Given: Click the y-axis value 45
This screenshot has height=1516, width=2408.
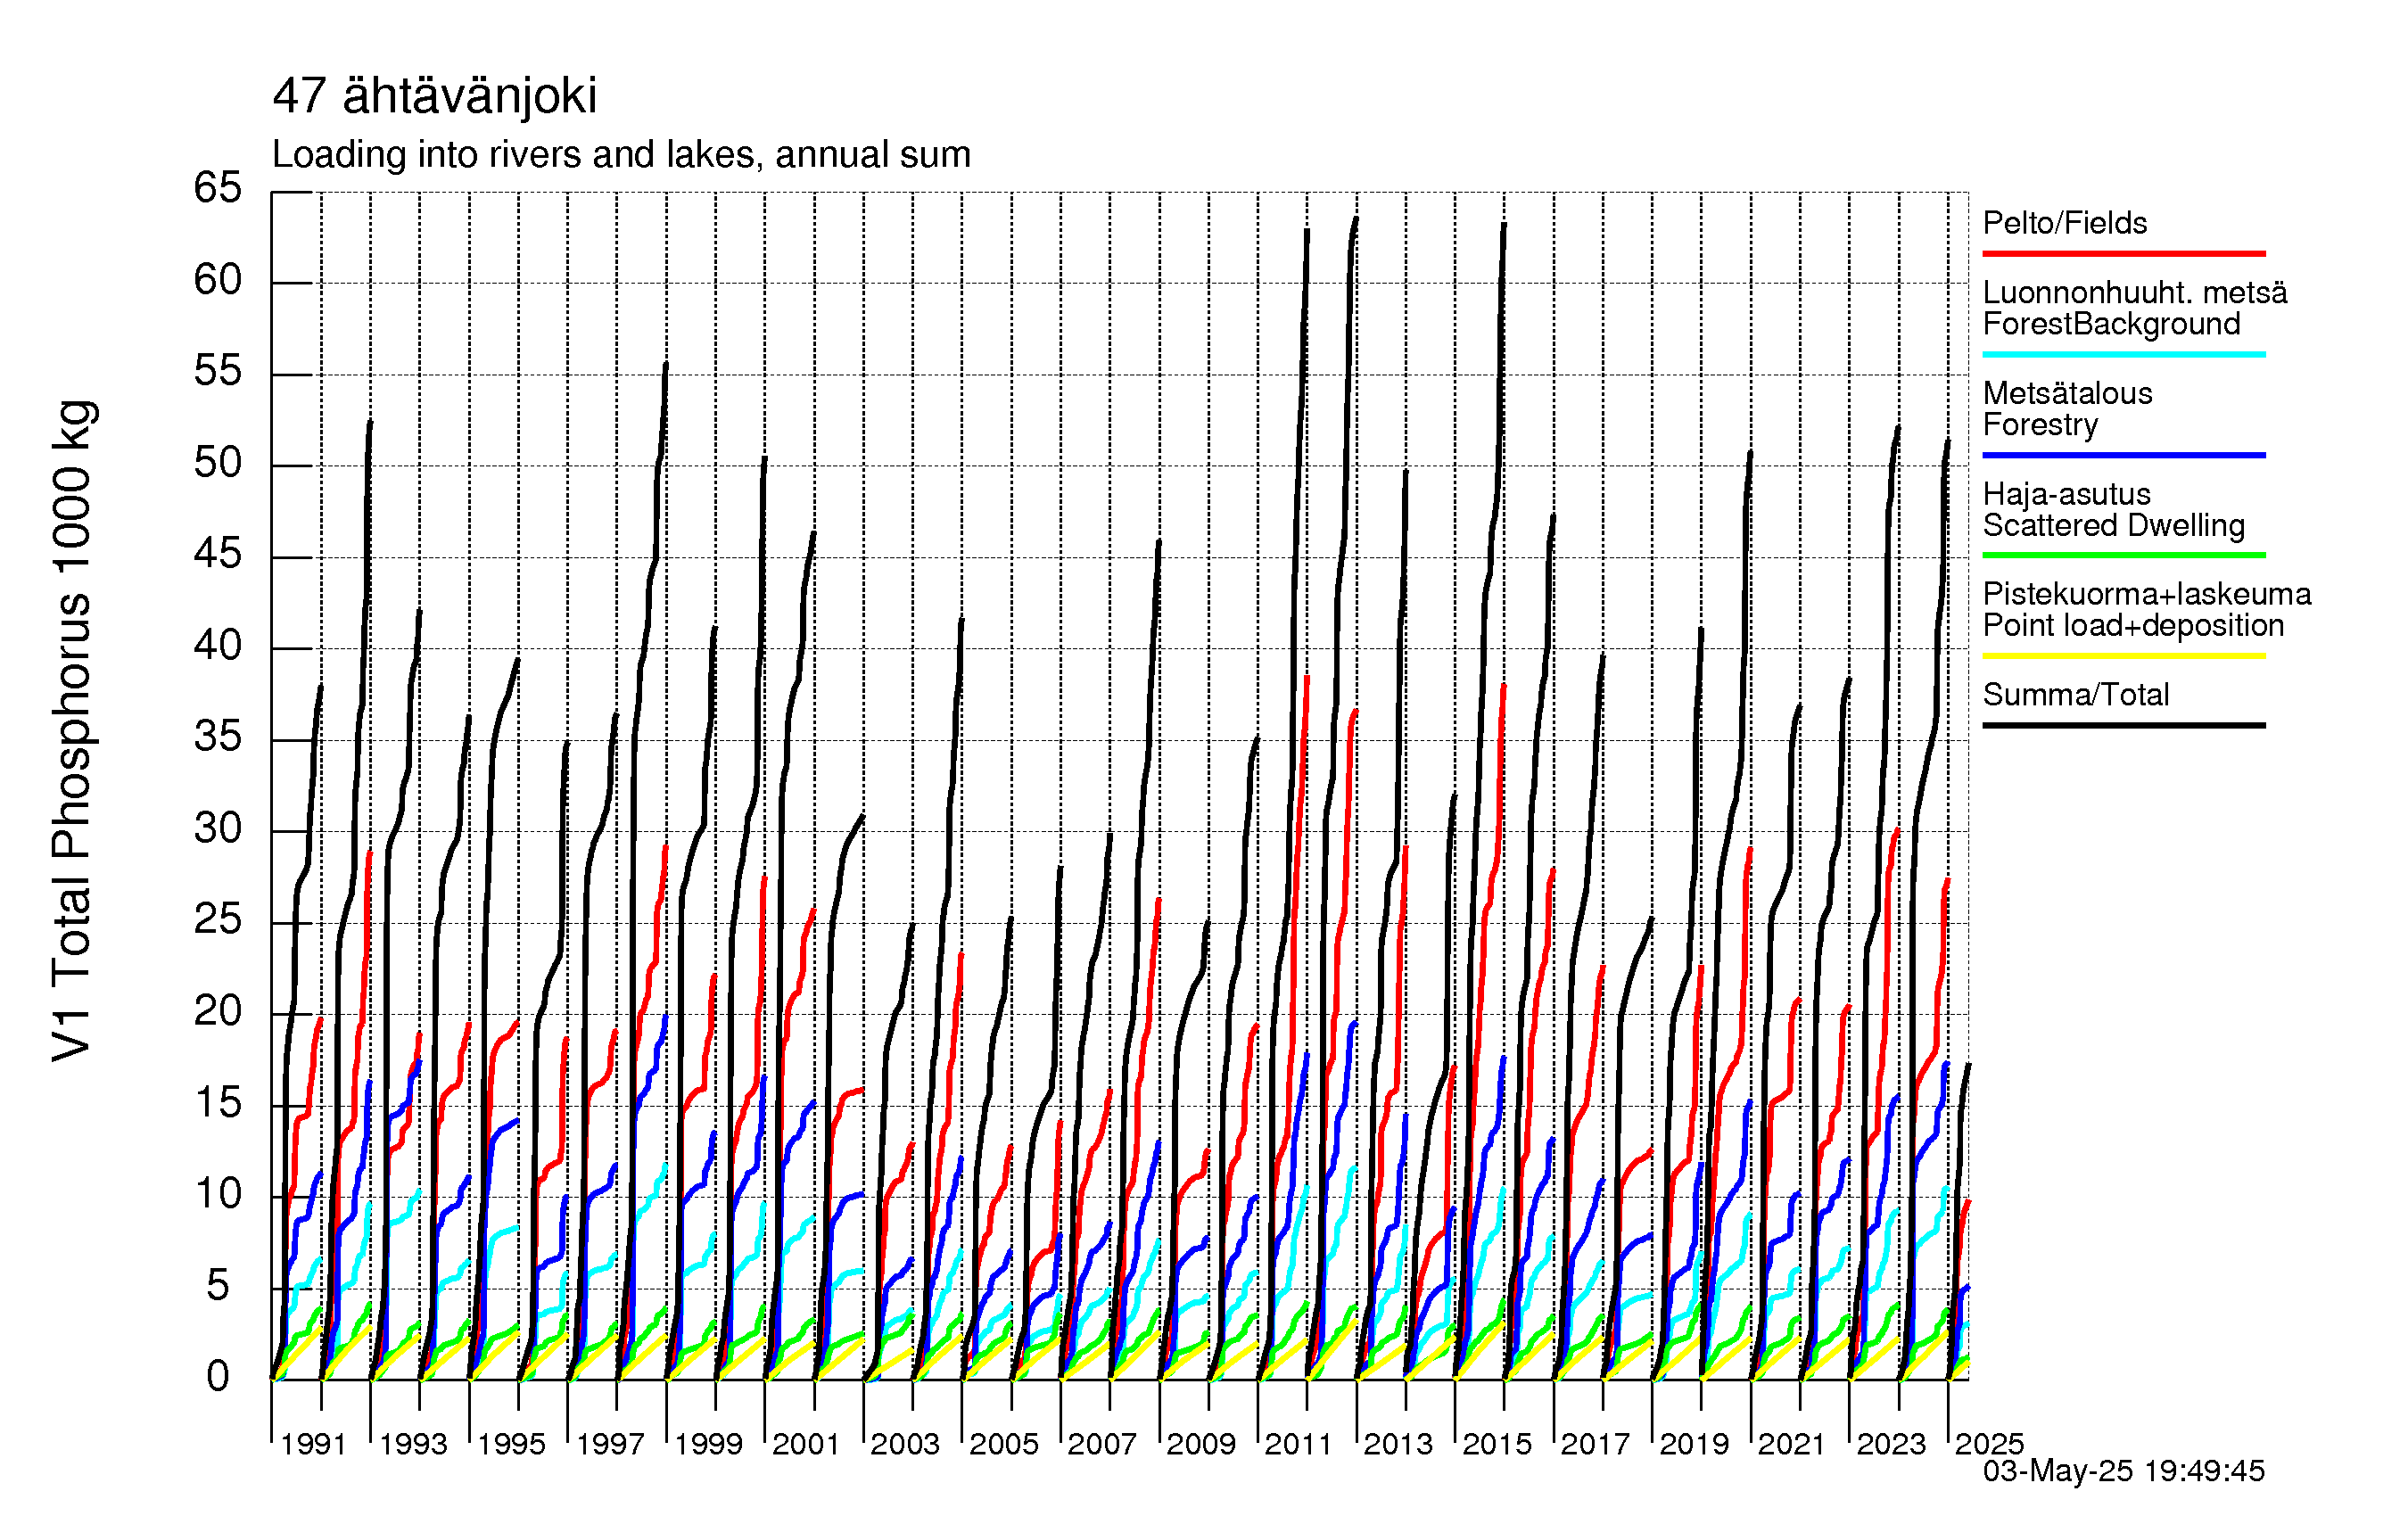Looking at the screenshot, I should click(x=218, y=554).
